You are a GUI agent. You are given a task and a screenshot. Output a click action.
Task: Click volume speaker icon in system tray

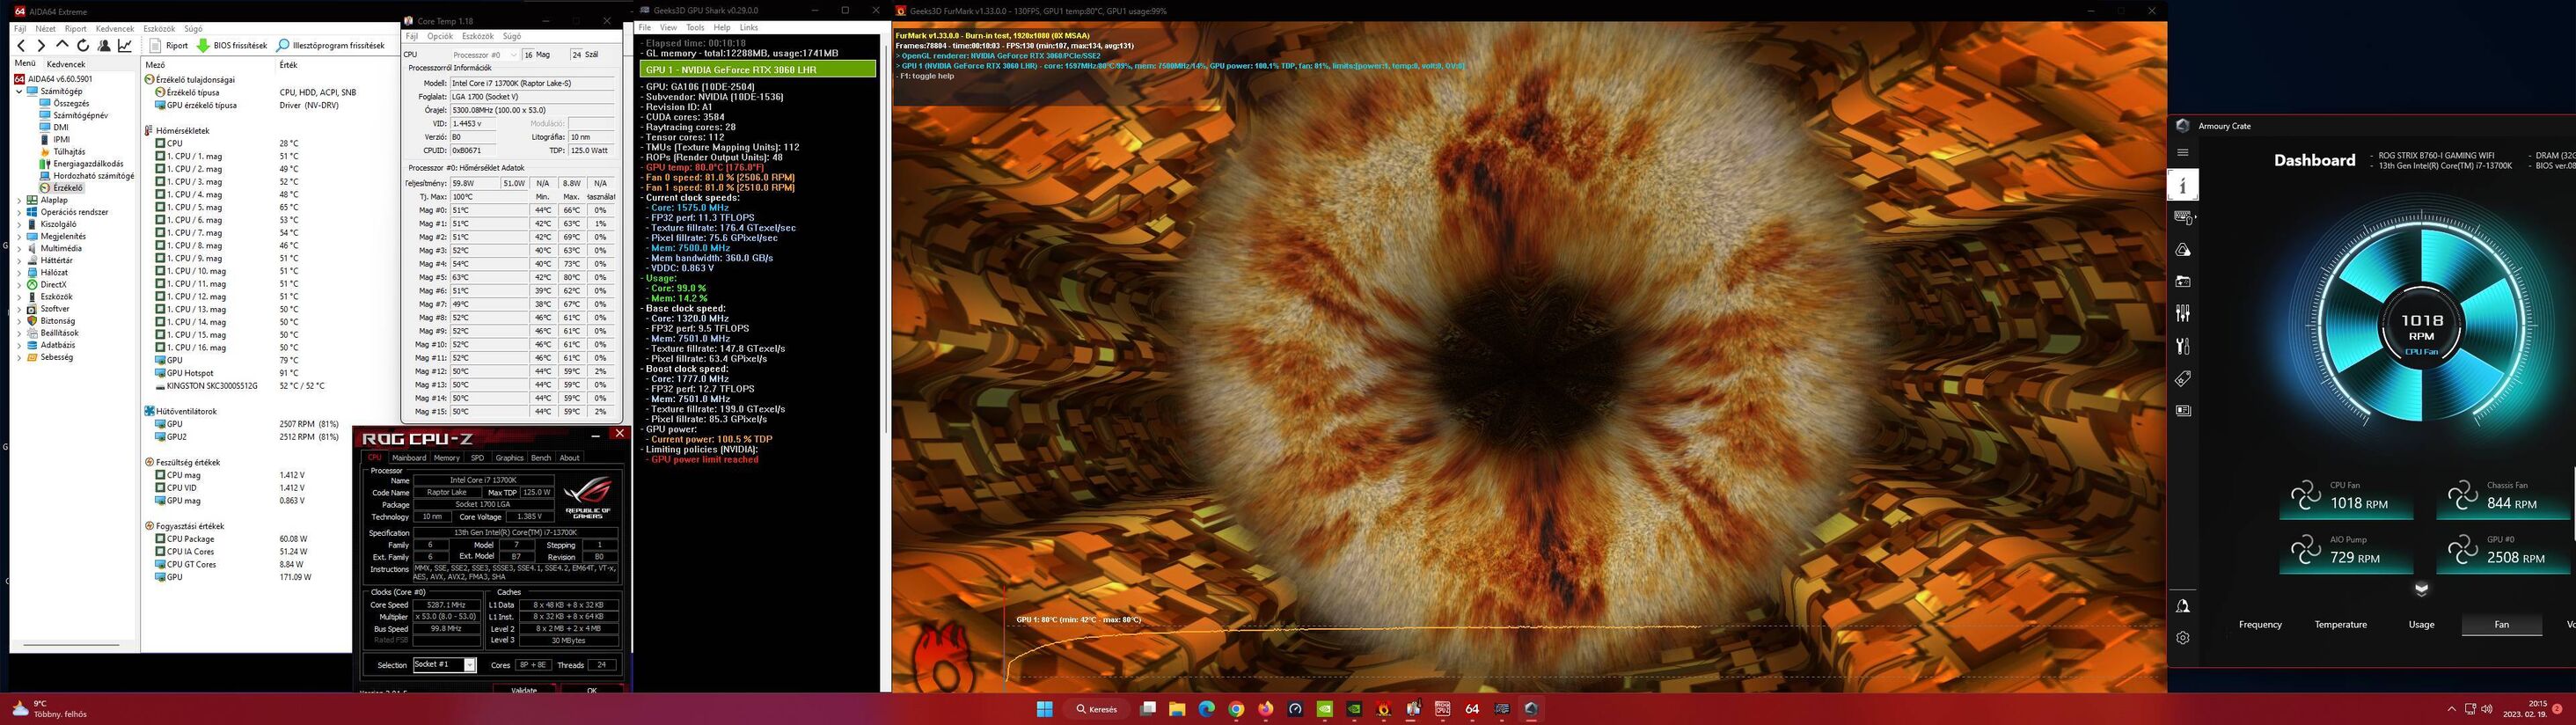pyautogui.click(x=2487, y=709)
